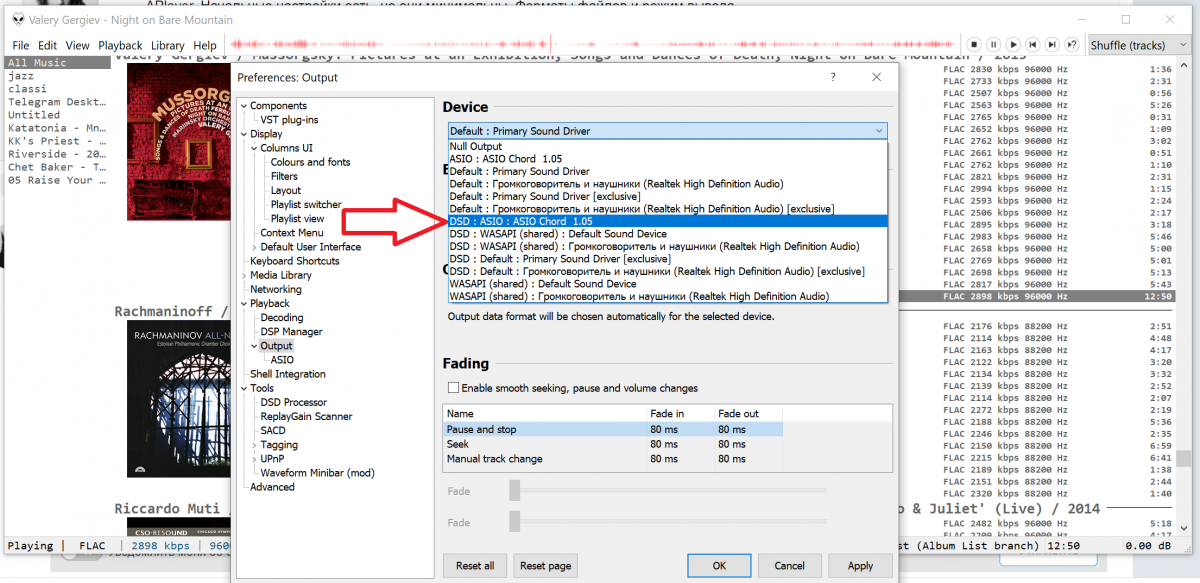
Task: Select the Pause and stop fading row
Action: (613, 429)
